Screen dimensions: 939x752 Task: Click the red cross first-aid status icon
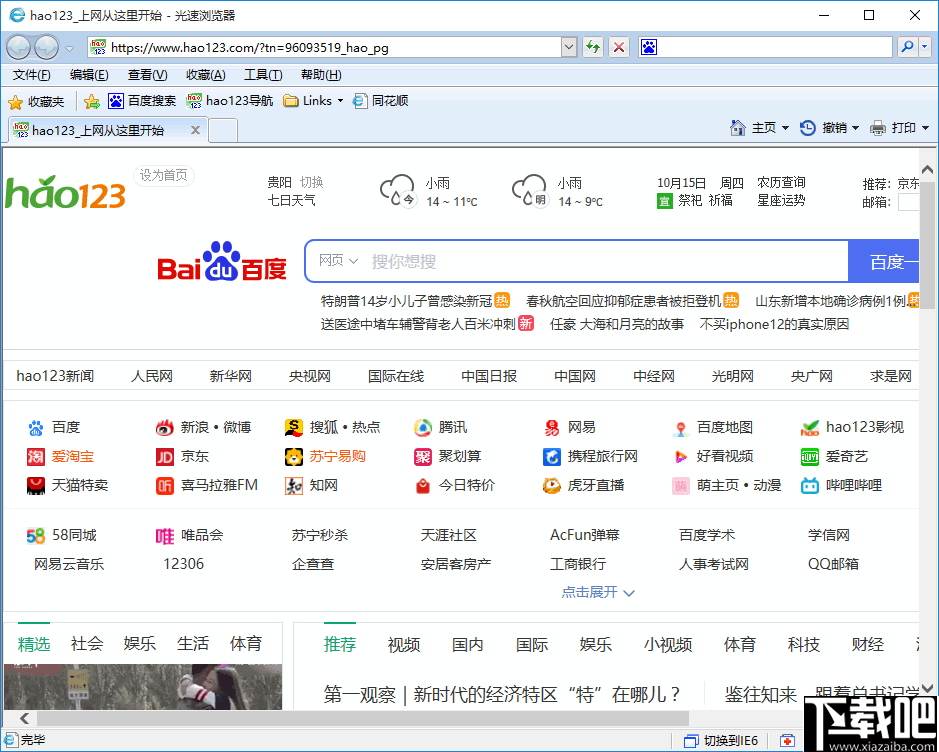click(x=787, y=741)
